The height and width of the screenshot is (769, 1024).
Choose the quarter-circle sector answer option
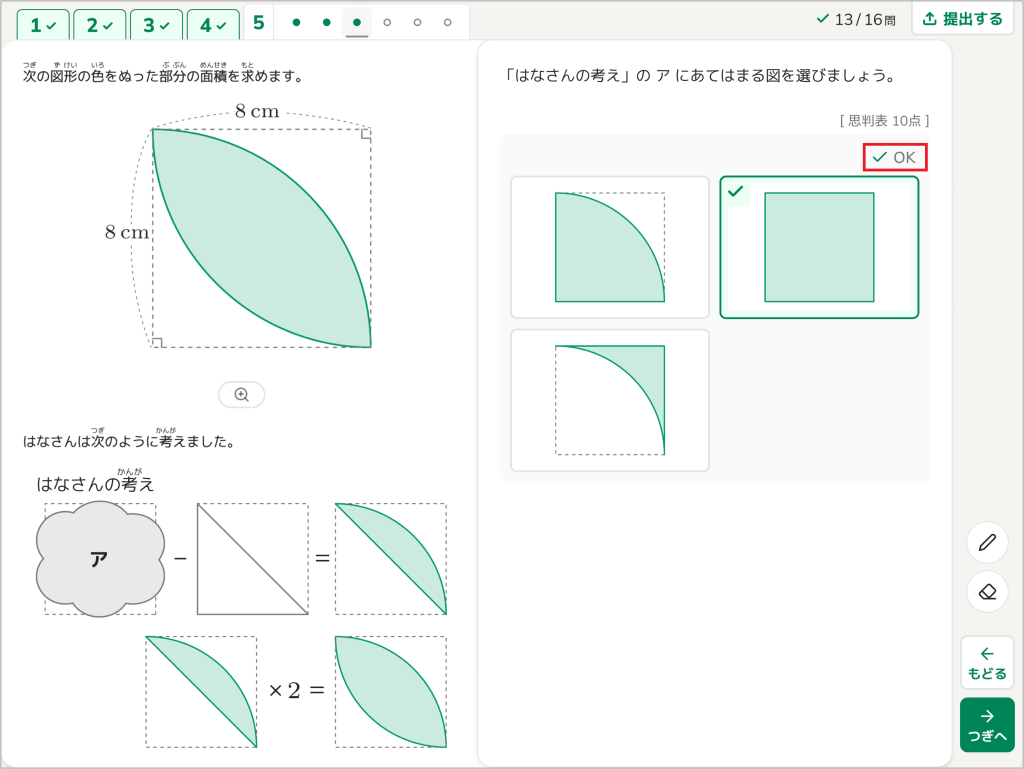610,247
